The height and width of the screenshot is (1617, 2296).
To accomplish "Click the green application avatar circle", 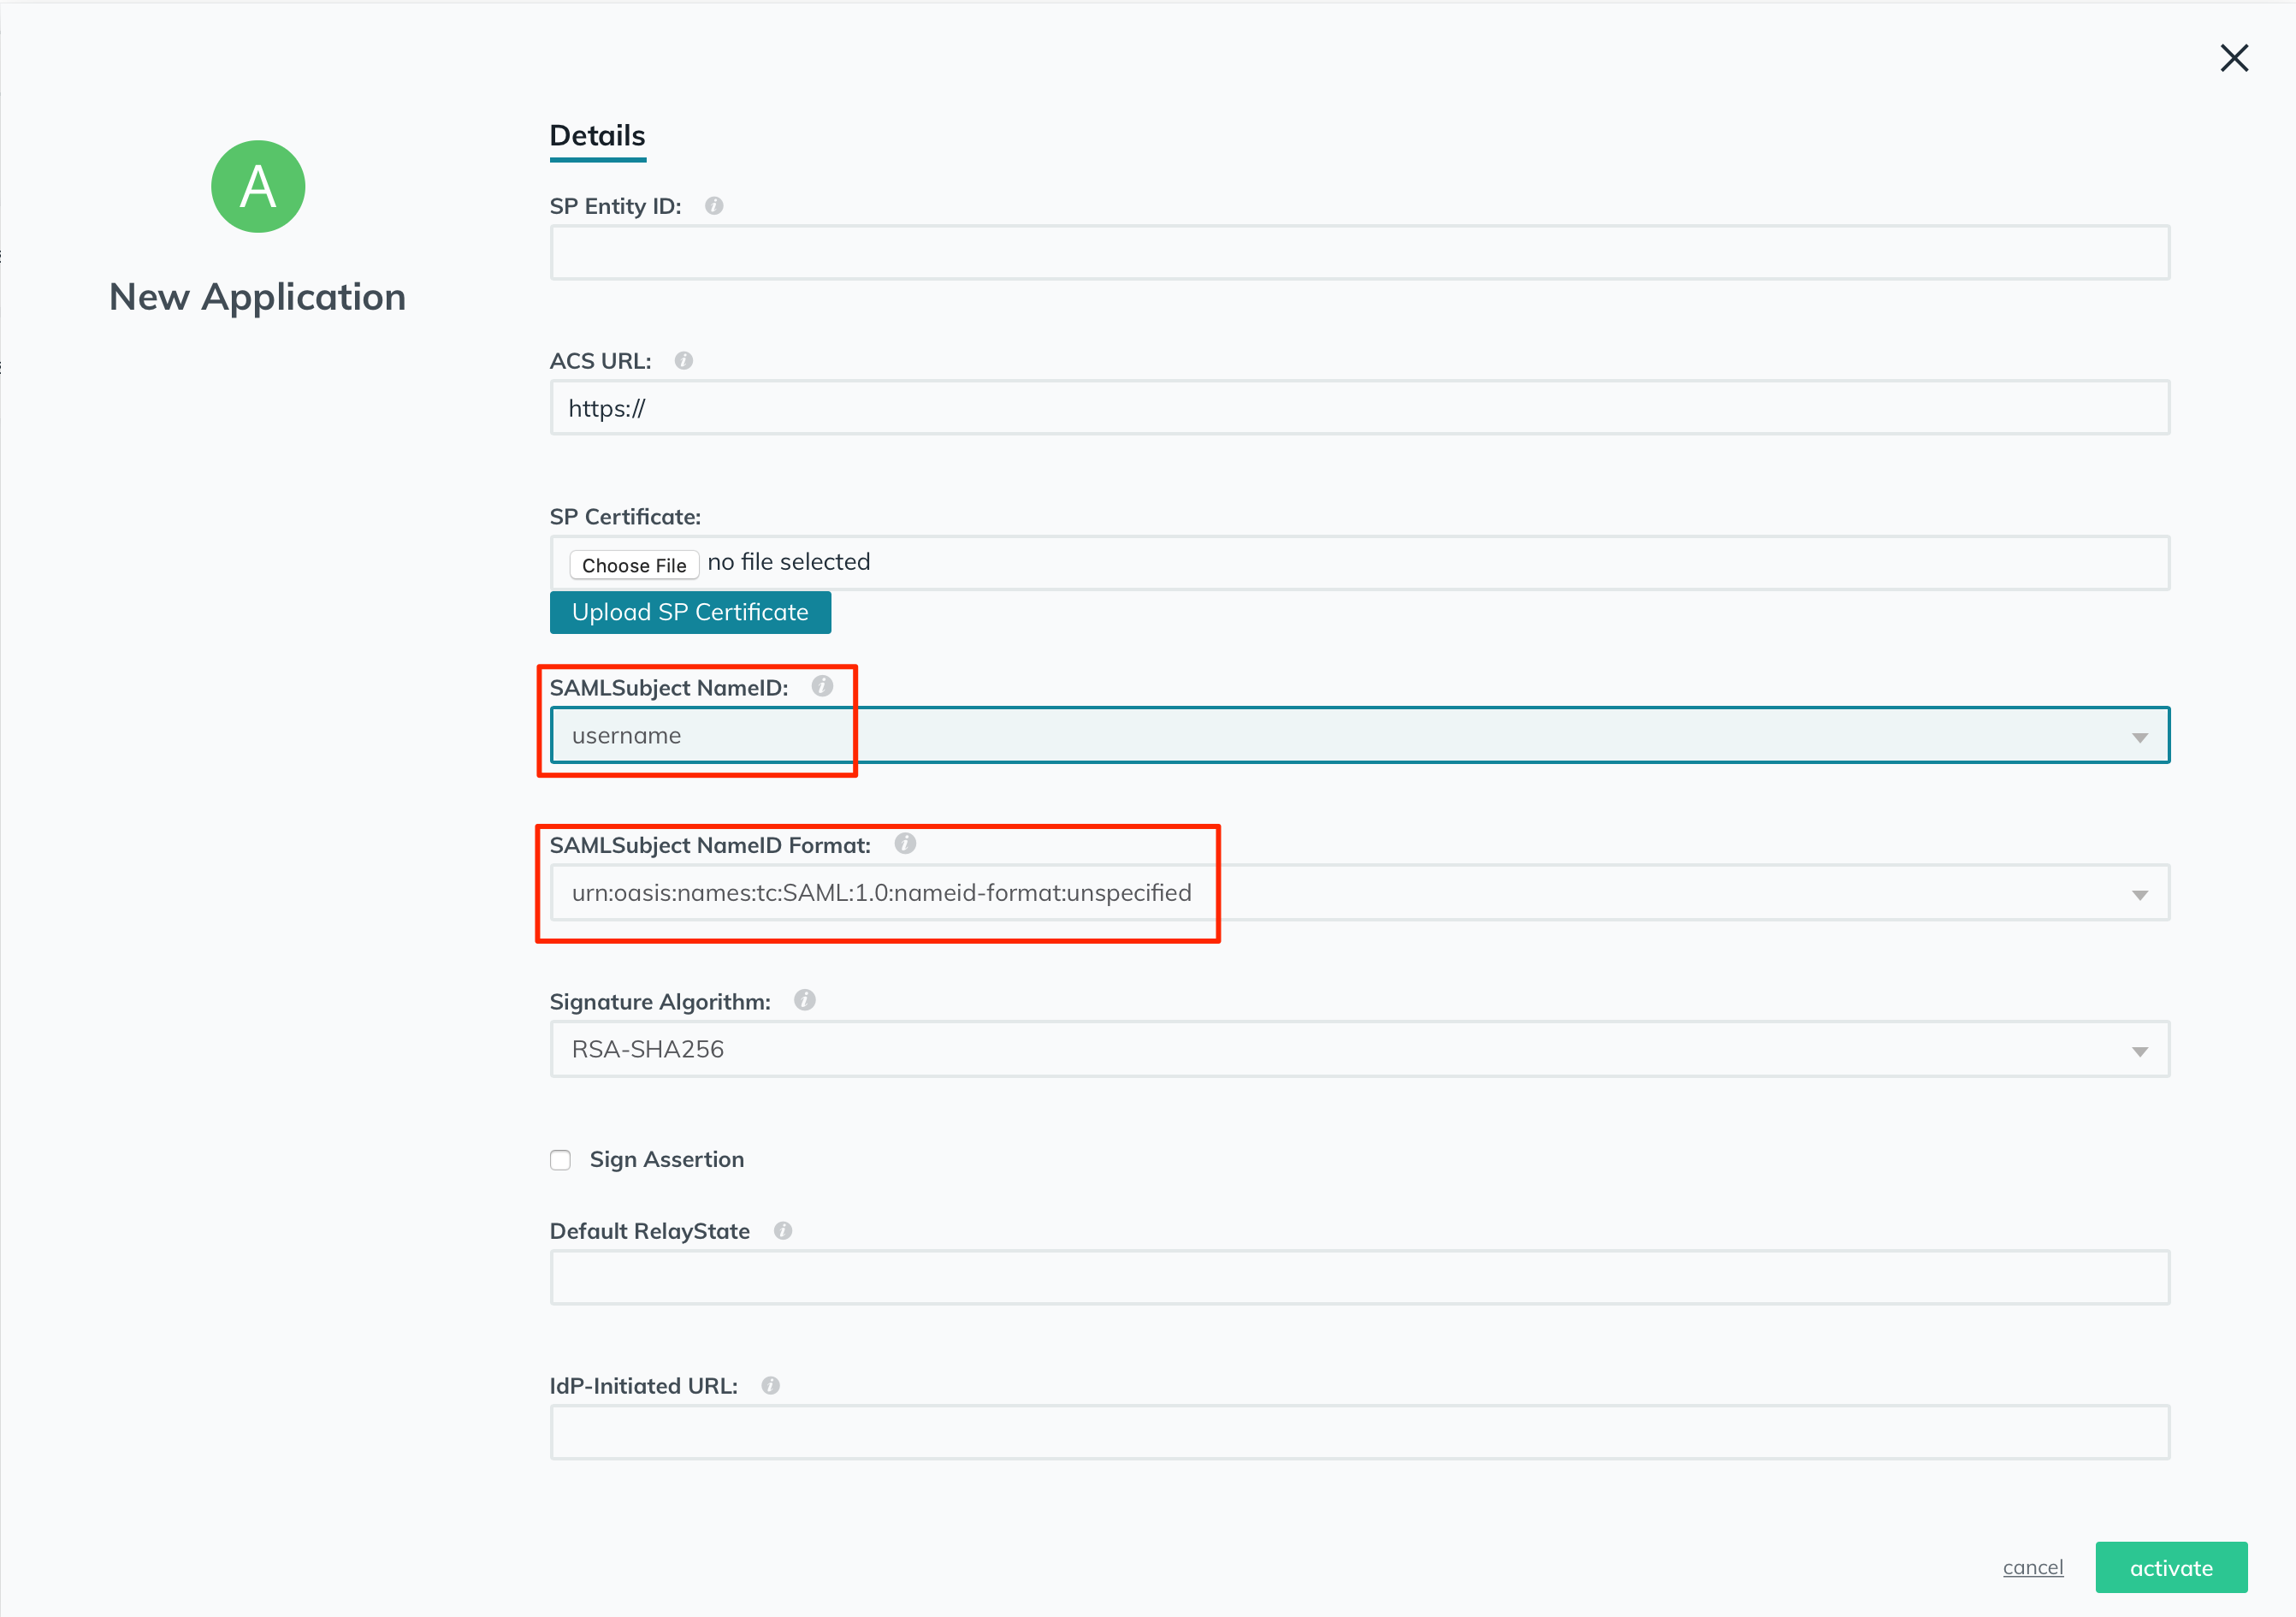I will [258, 187].
